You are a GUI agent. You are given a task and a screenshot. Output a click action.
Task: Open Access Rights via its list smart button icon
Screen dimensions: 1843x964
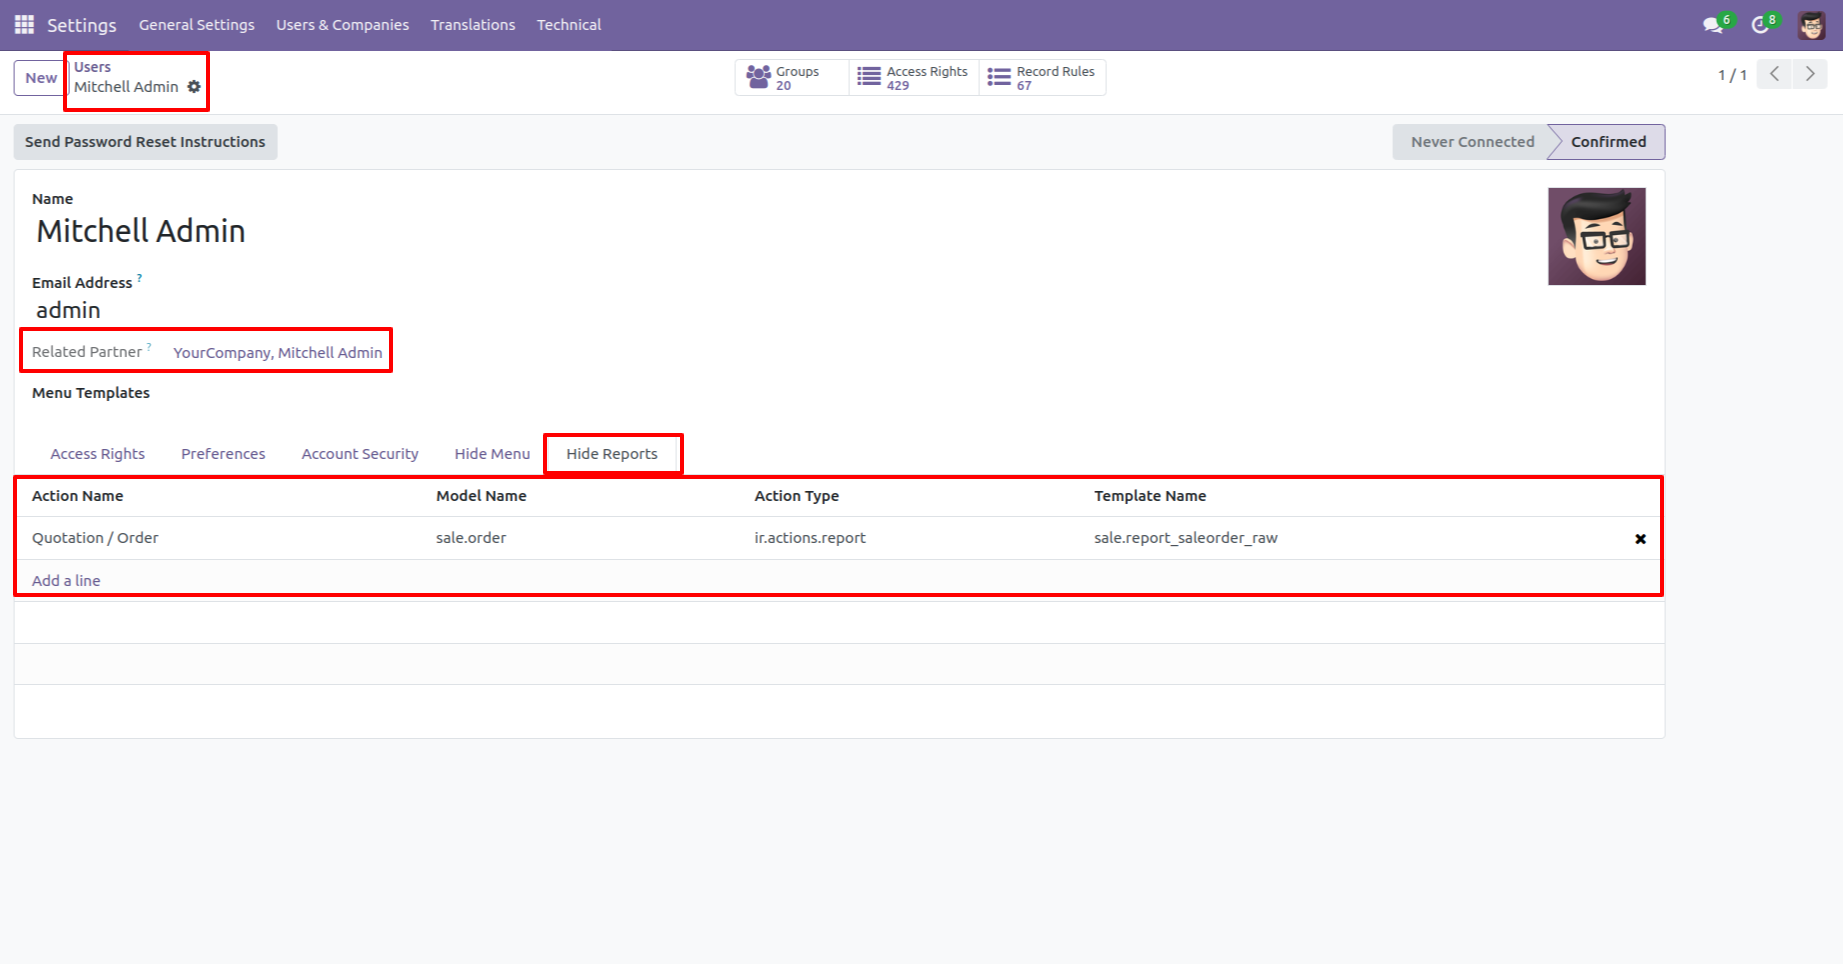pos(869,77)
